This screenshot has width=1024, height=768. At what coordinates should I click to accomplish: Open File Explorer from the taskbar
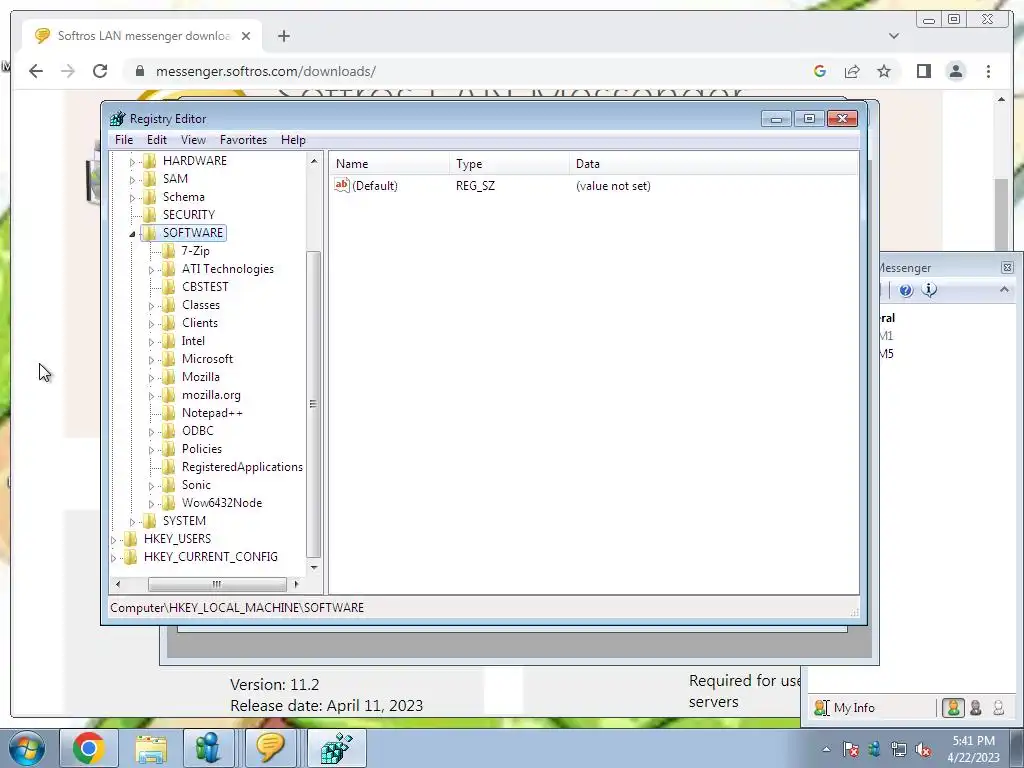(151, 748)
